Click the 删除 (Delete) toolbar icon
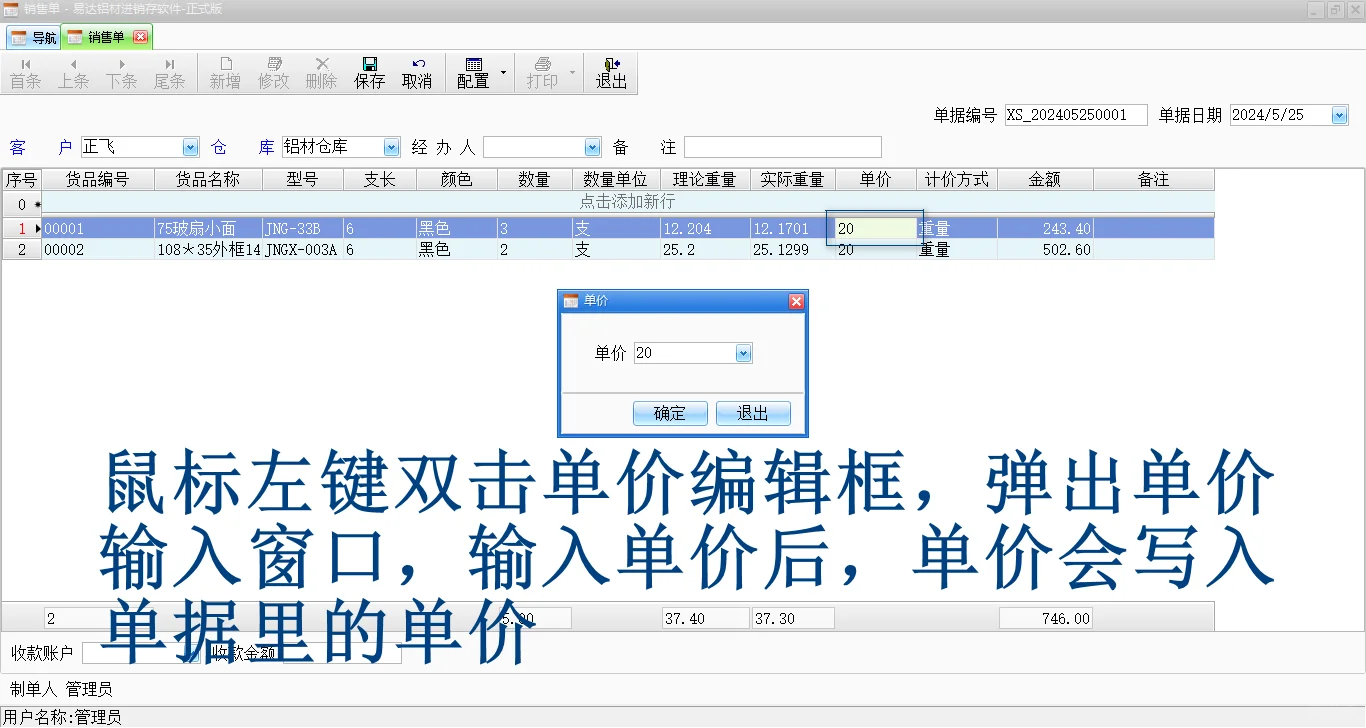The width and height of the screenshot is (1366, 728). (x=321, y=72)
